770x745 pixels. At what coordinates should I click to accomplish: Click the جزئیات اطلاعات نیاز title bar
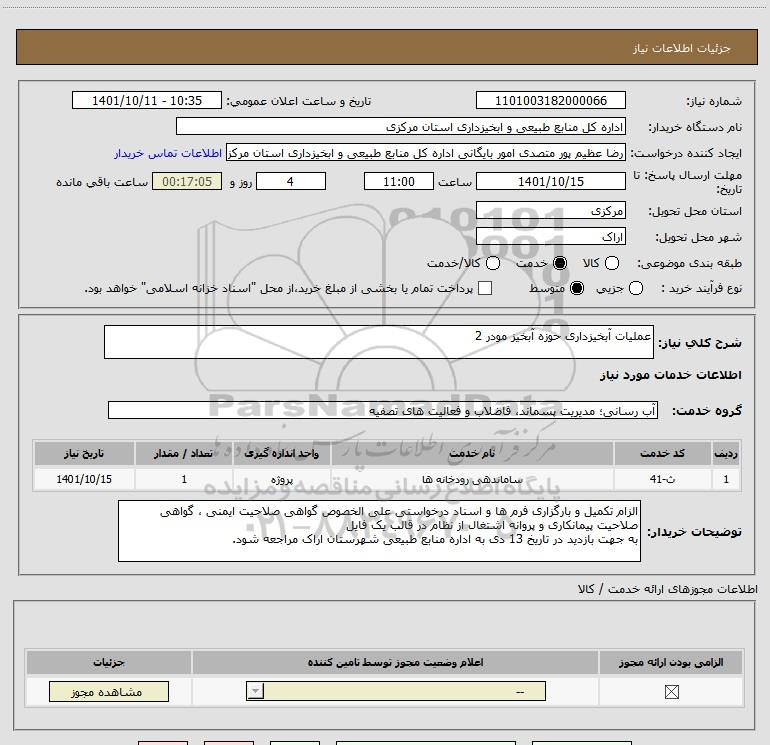(387, 47)
